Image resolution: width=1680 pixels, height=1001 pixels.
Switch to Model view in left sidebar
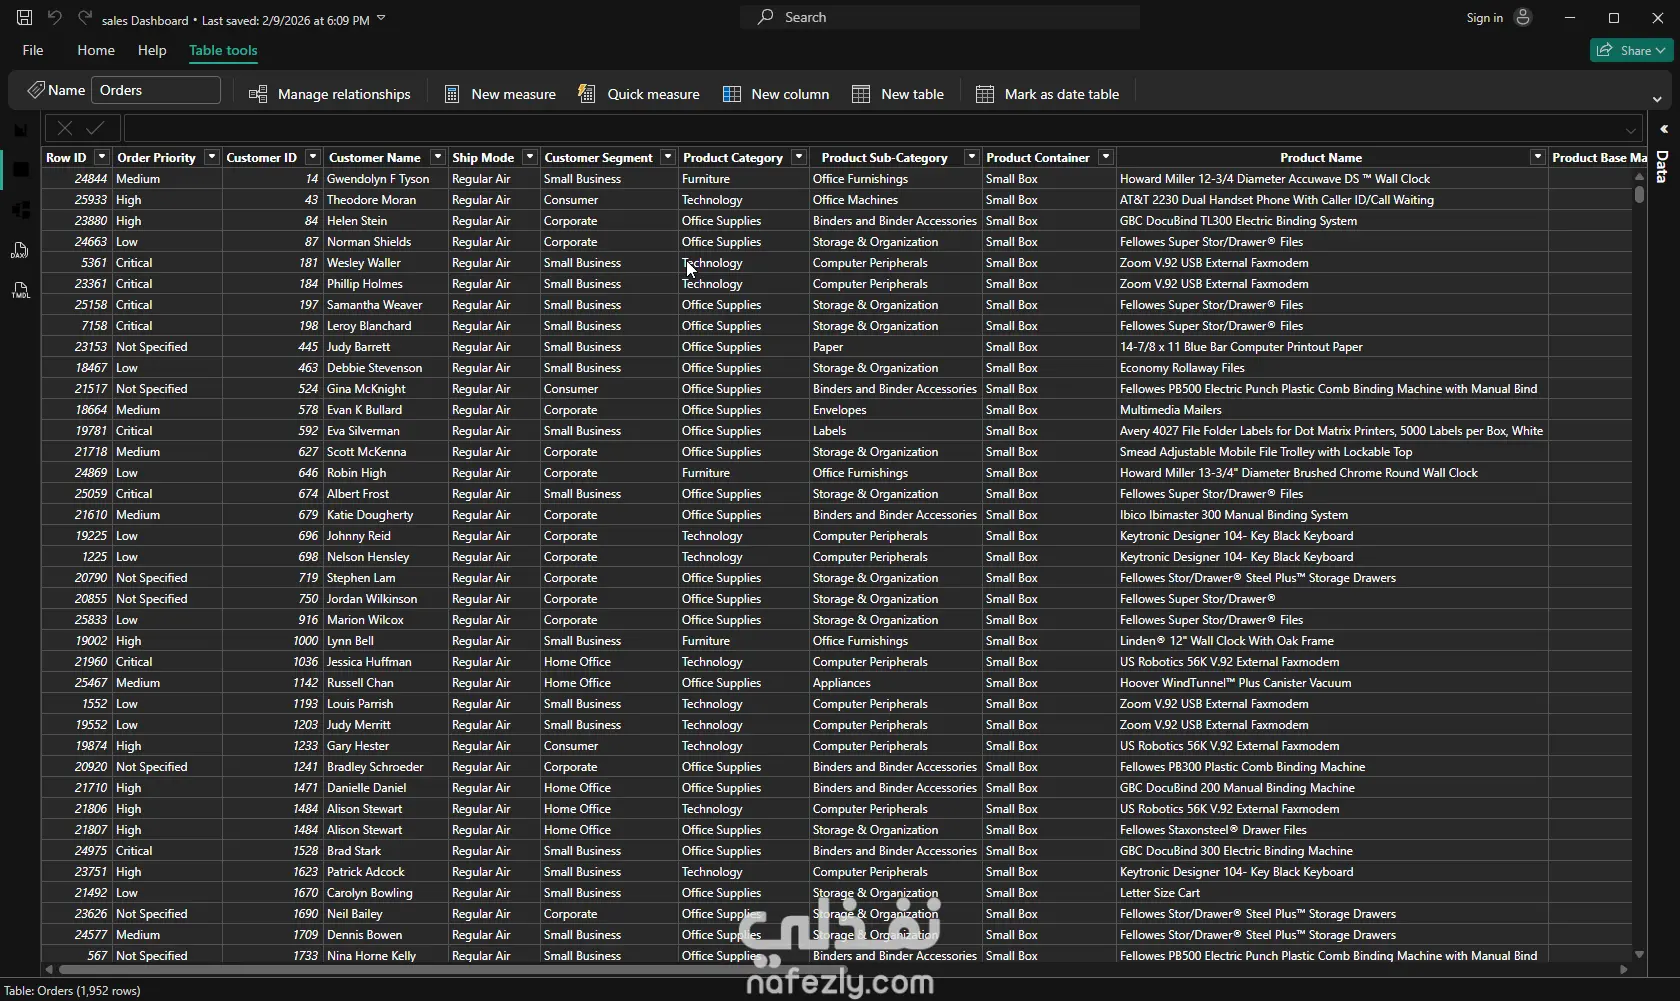click(20, 210)
